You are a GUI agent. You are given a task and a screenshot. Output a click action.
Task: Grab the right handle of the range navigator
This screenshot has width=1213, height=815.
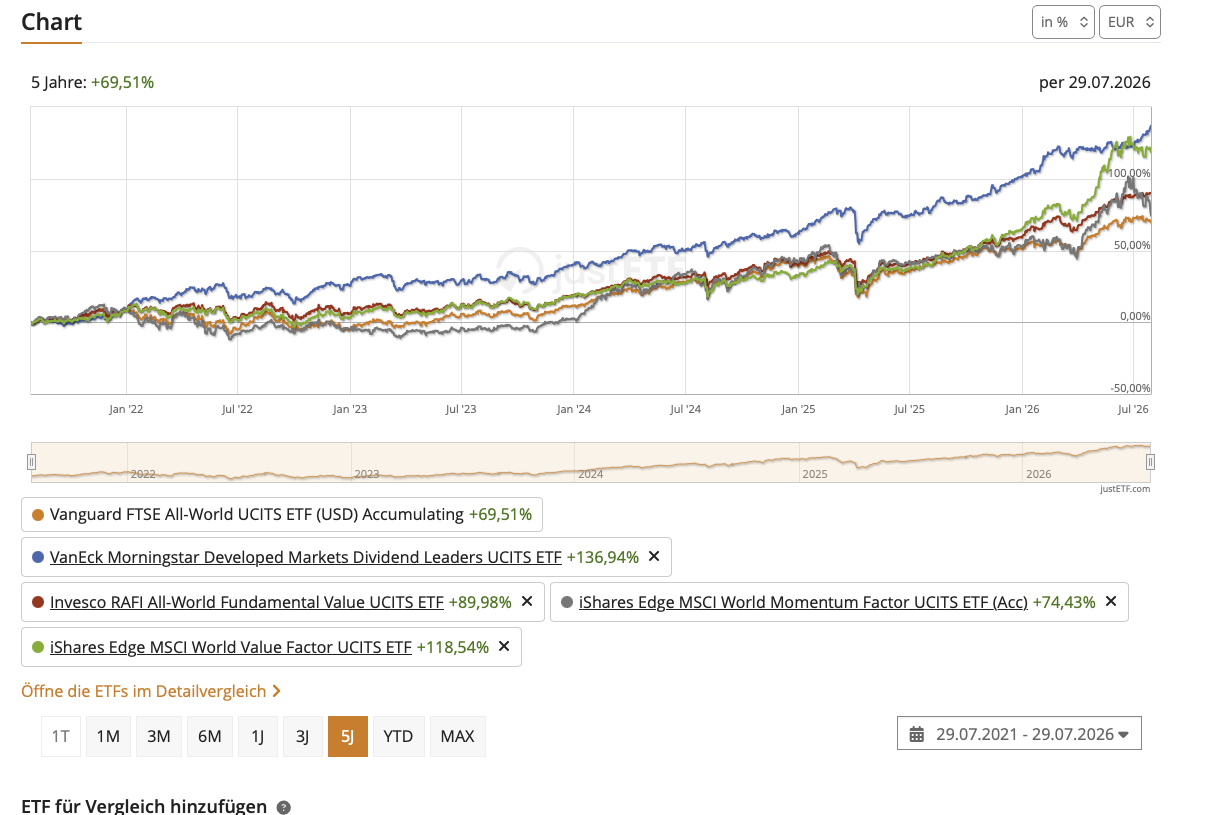click(x=1150, y=461)
